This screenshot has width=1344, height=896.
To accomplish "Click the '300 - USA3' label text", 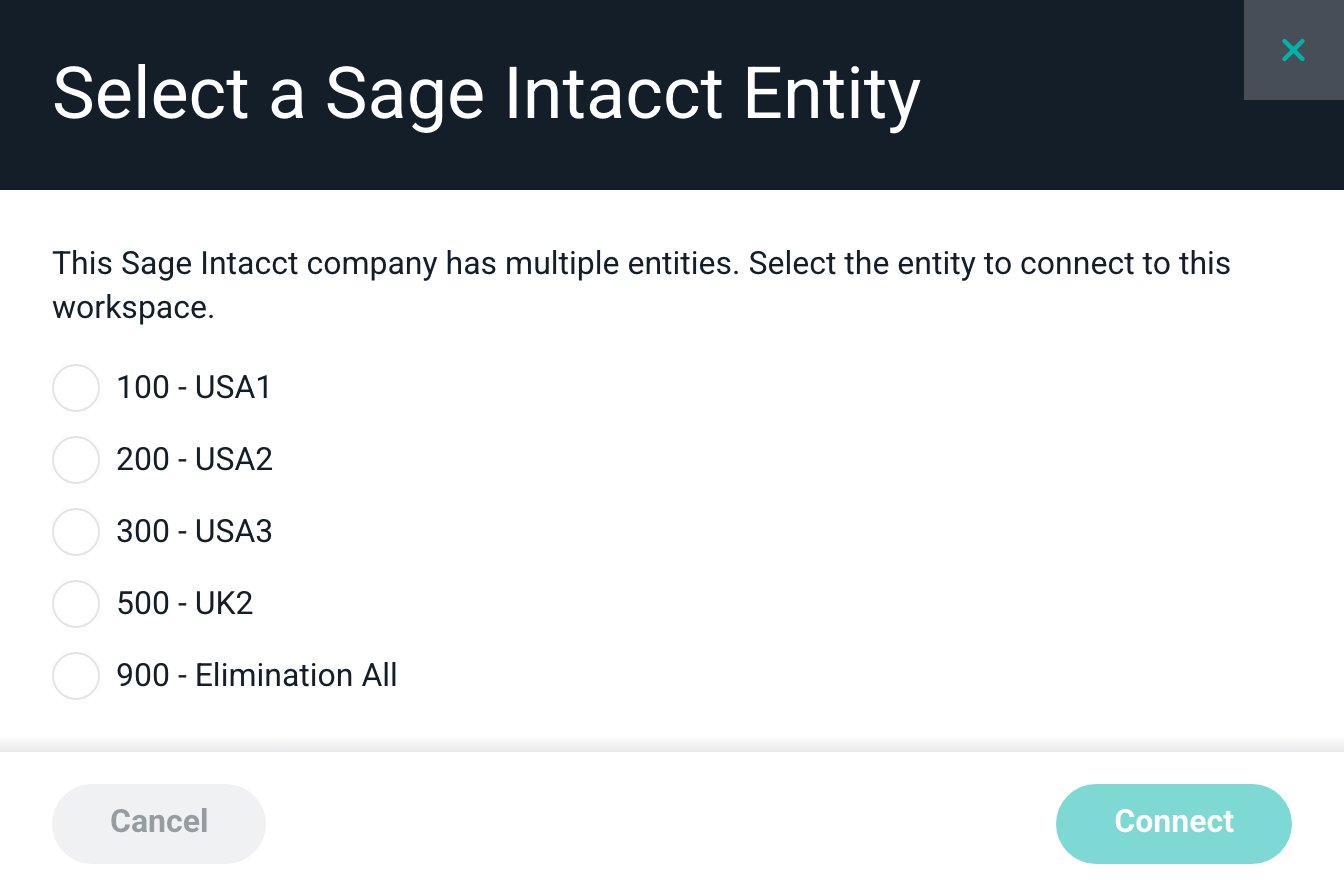I will coord(195,532).
